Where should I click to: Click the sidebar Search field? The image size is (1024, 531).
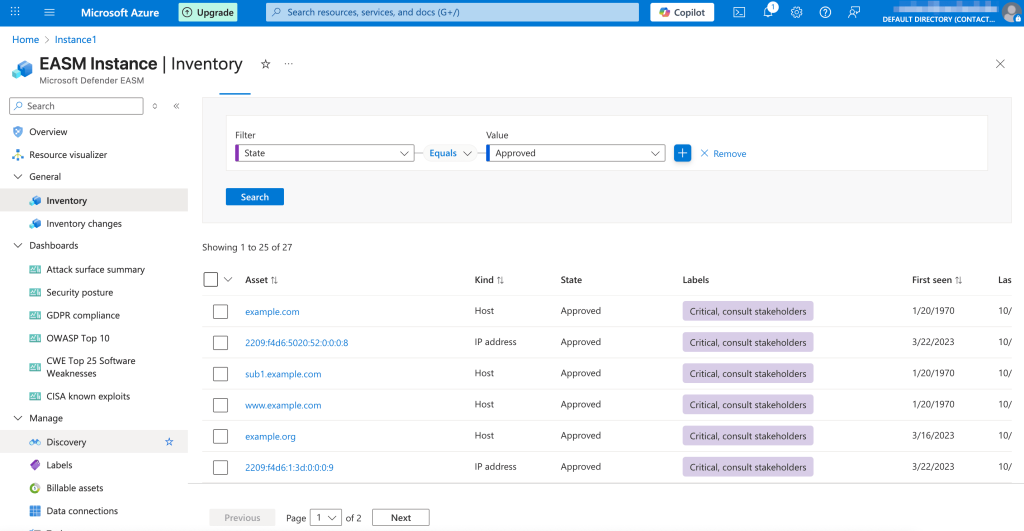(x=76, y=106)
